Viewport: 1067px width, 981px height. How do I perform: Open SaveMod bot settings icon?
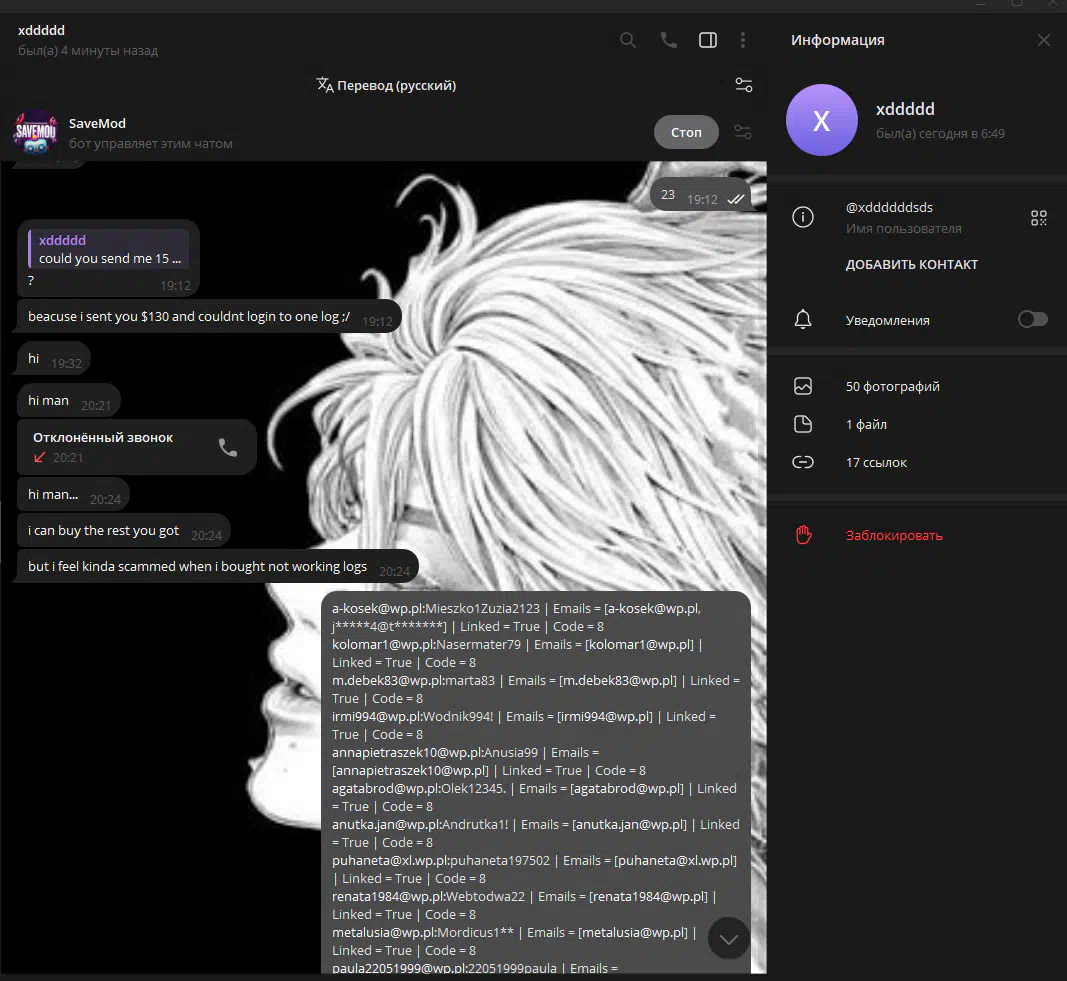(742, 132)
